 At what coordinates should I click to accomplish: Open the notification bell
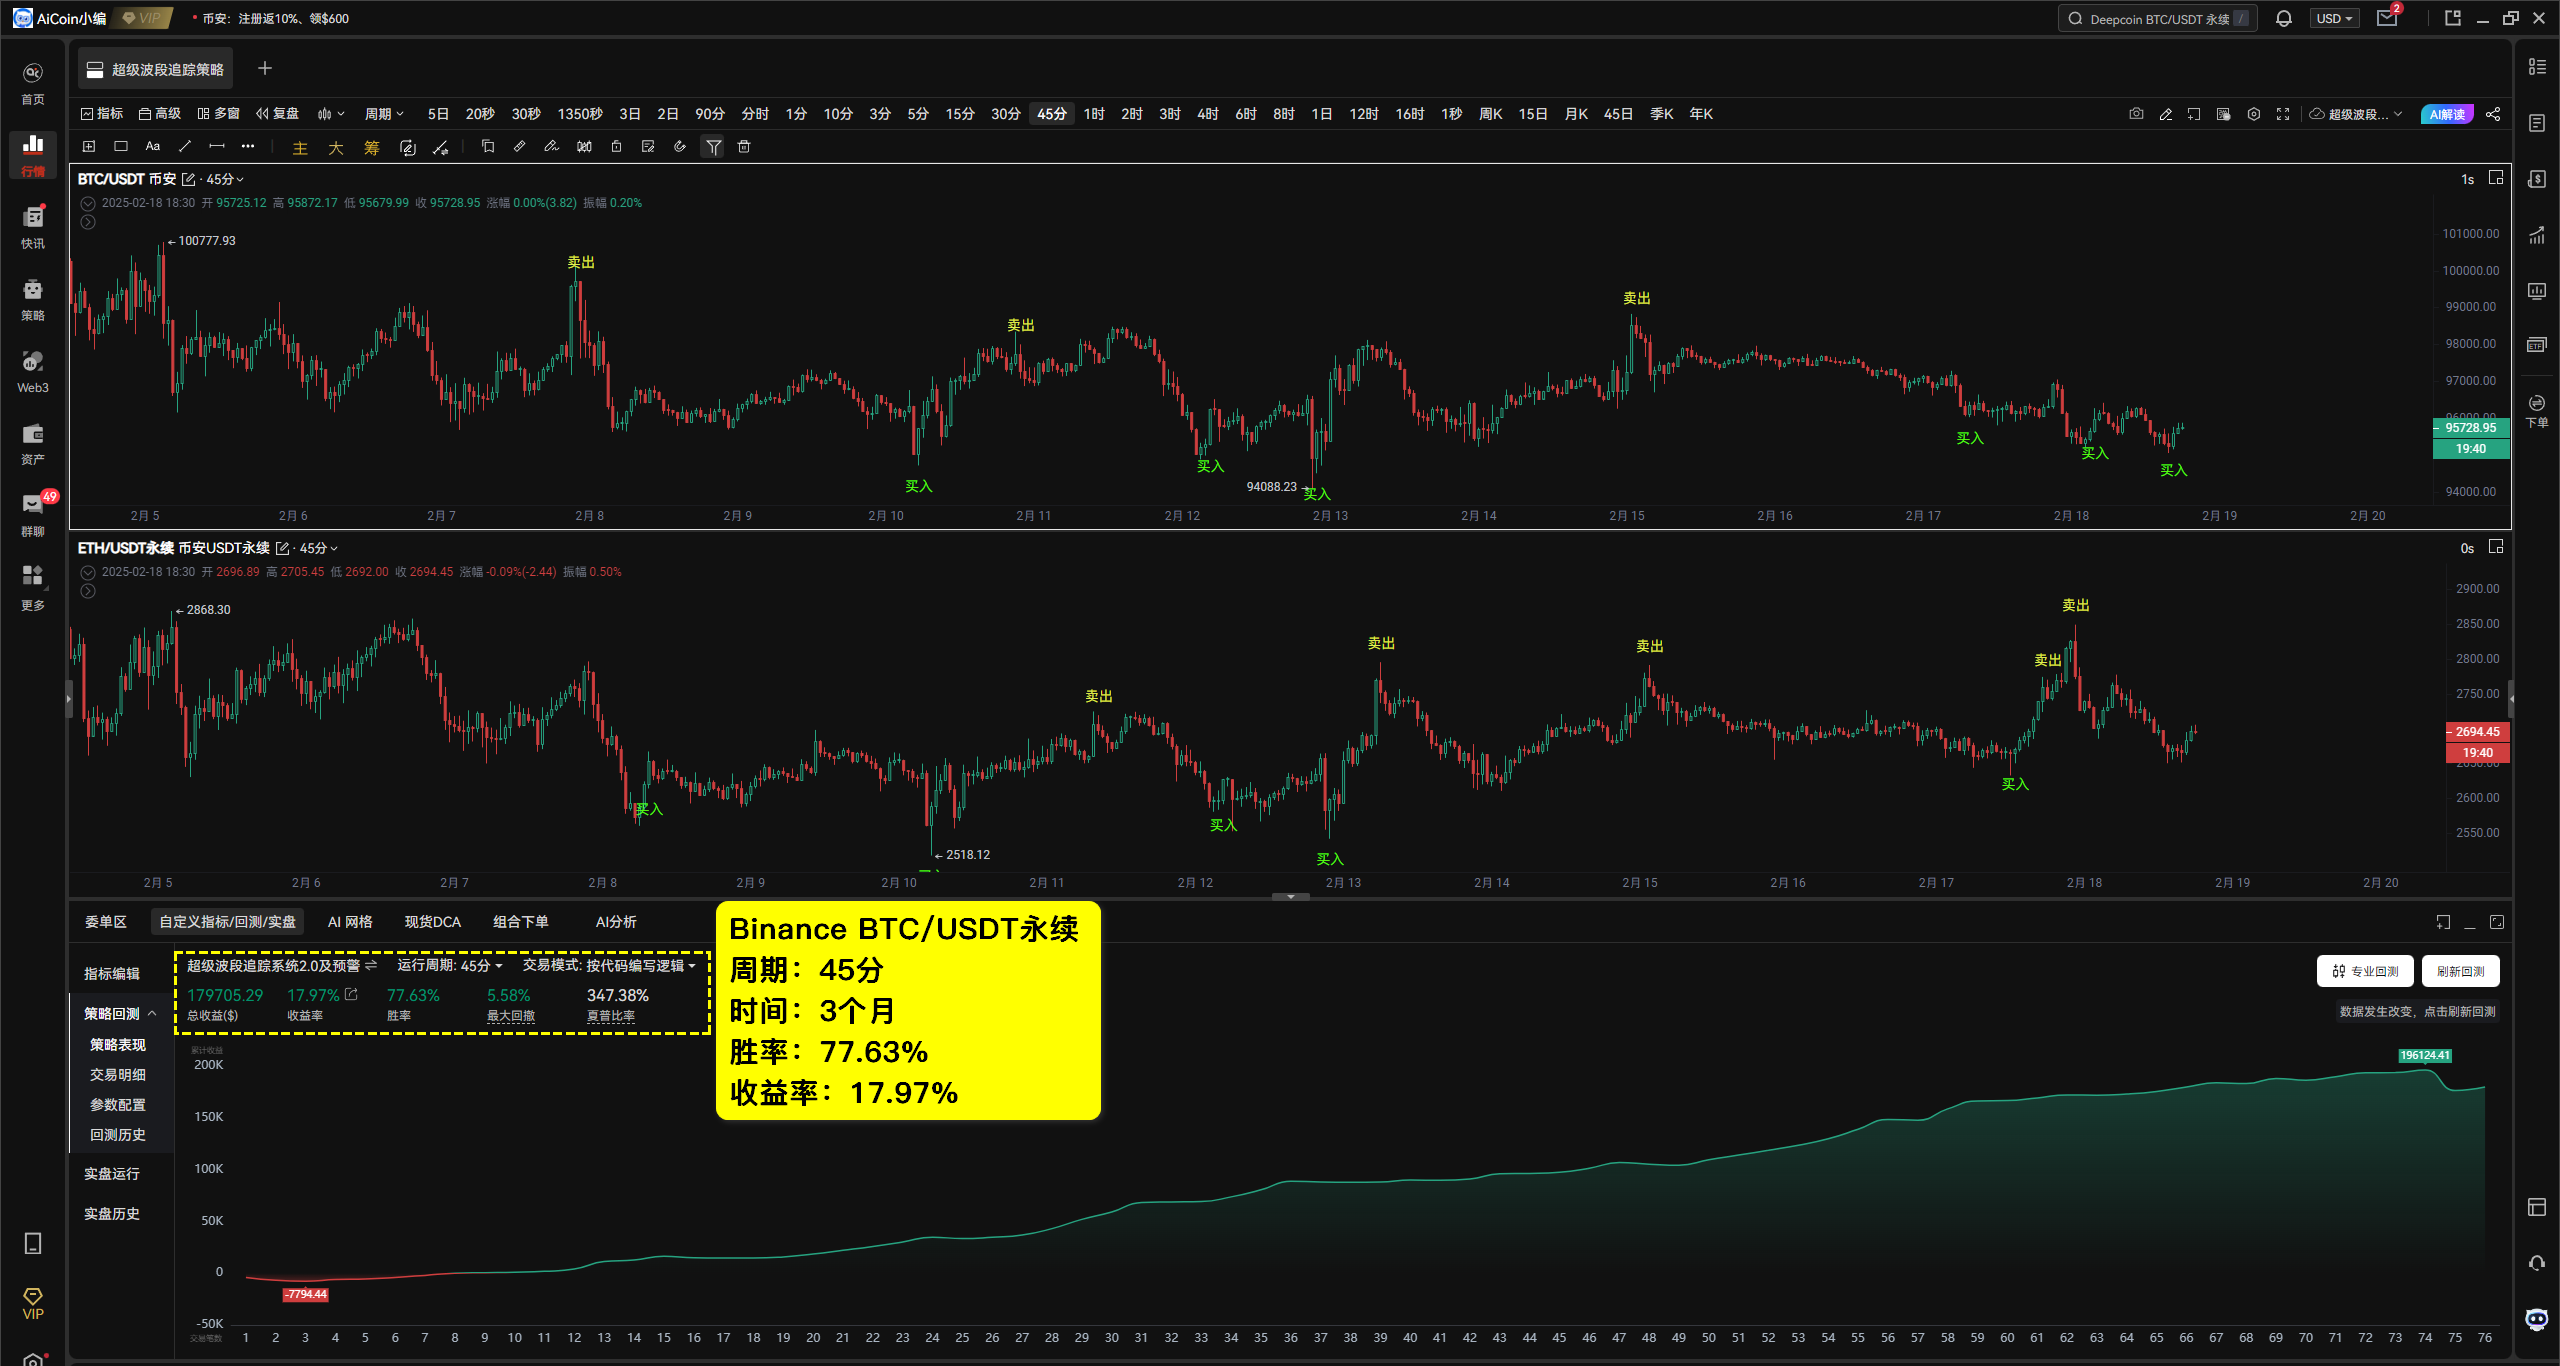click(2284, 18)
